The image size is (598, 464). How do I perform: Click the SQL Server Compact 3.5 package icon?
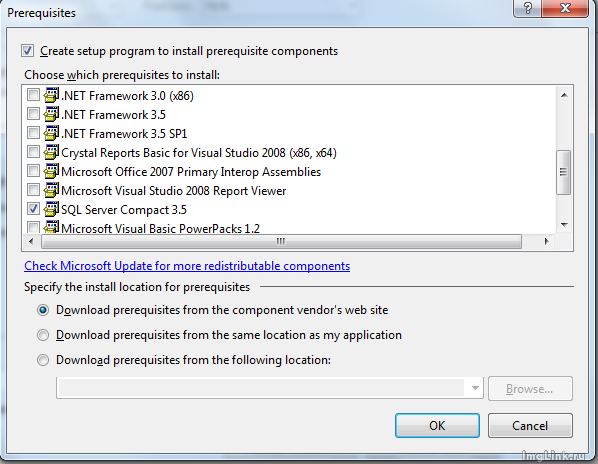pos(51,209)
